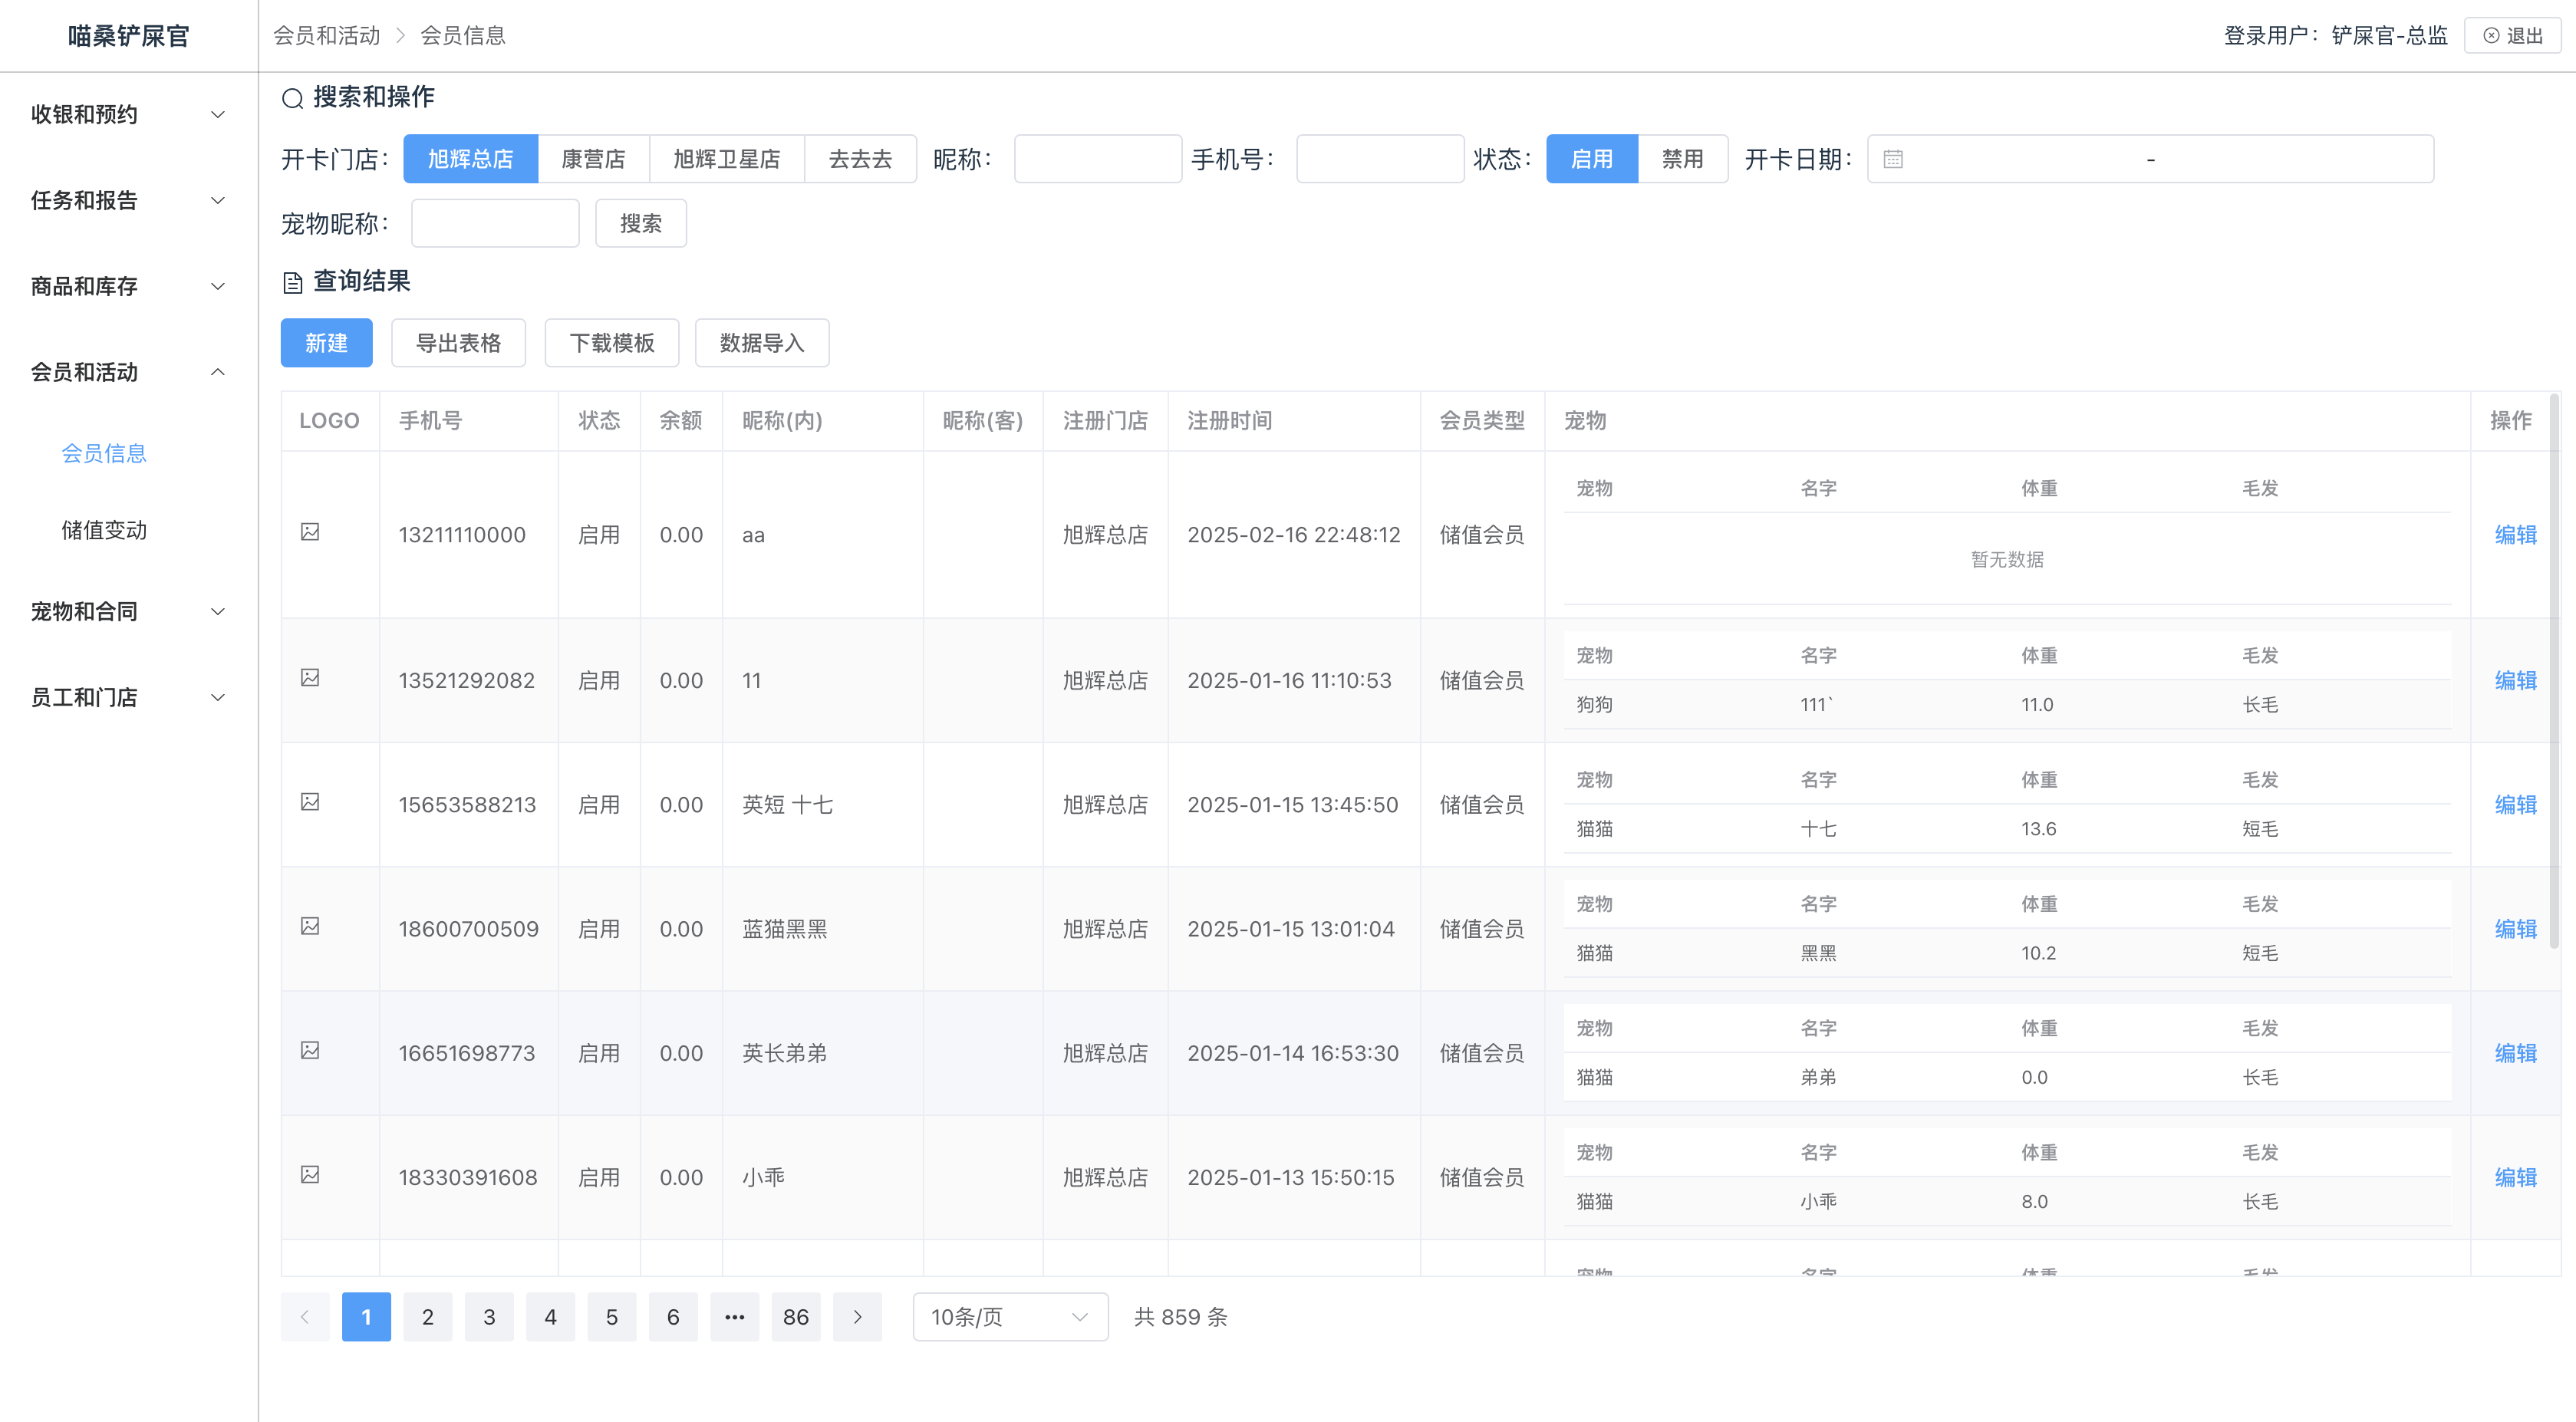Click the pagination ellipsis jump icon

click(x=734, y=1317)
